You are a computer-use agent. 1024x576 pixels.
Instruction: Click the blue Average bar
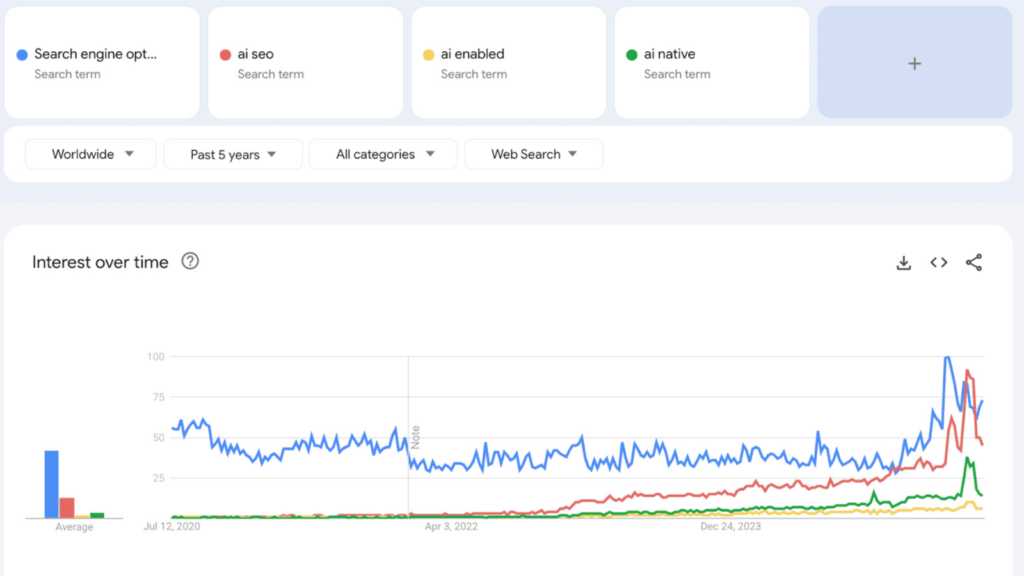click(x=51, y=484)
